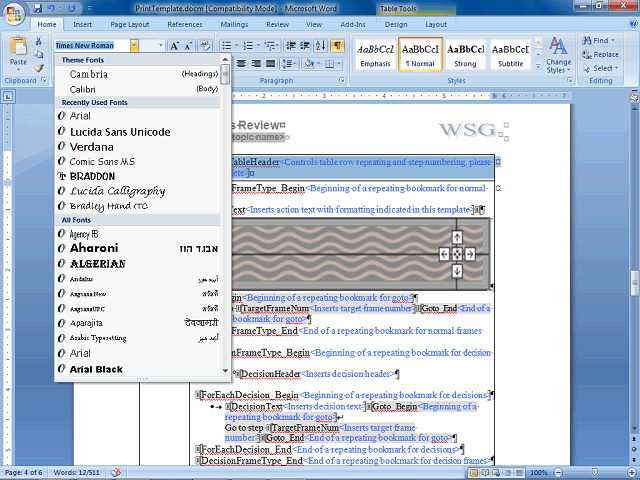Choose Verdana from recently used fonts
This screenshot has height=480, width=640.
(x=139, y=147)
